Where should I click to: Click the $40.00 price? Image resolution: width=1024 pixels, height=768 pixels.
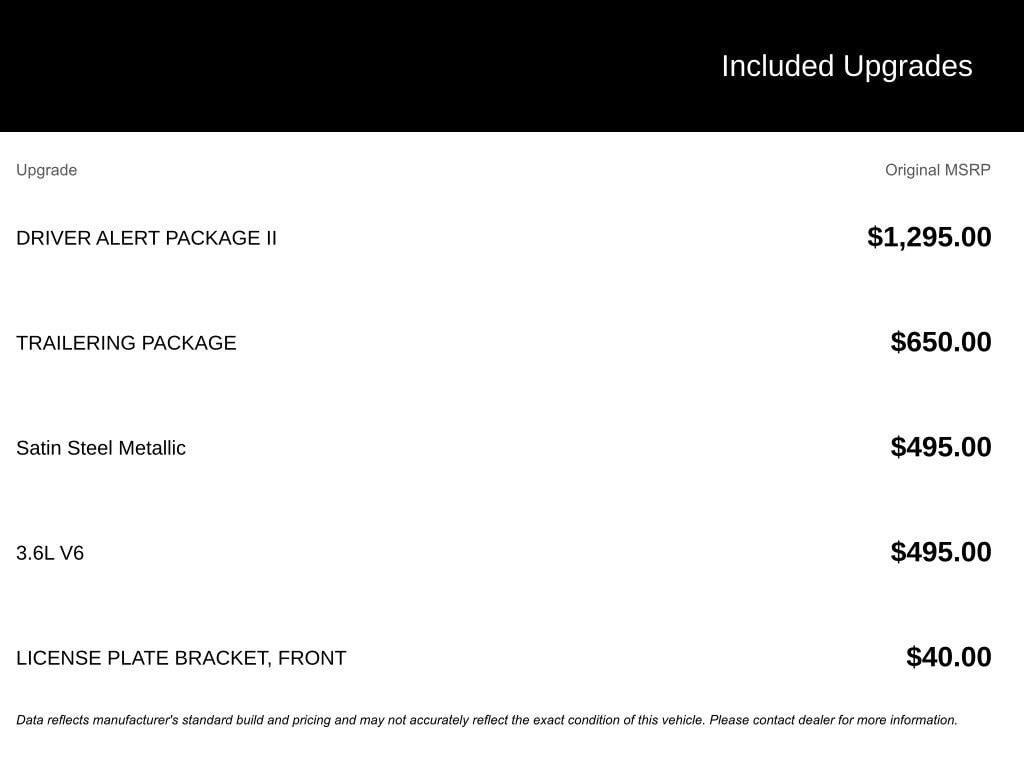pyautogui.click(x=948, y=657)
